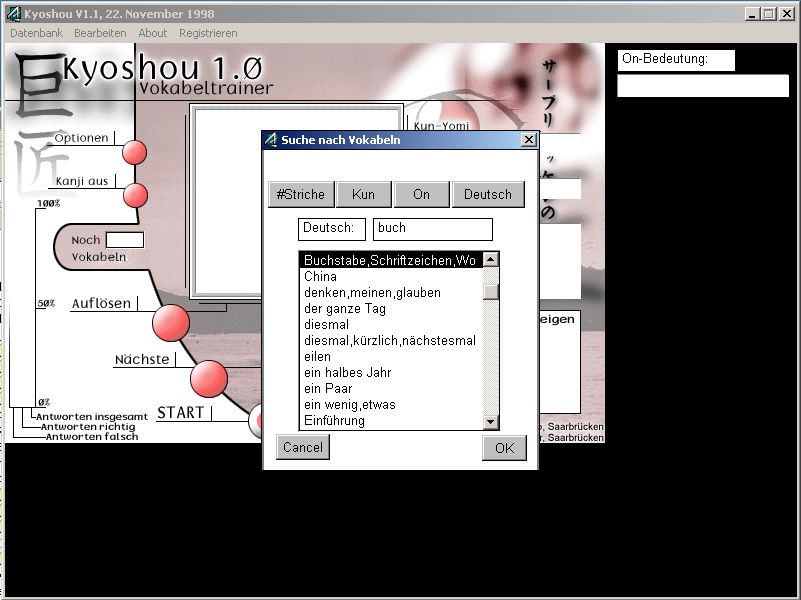Search by #Striche stroke count
The height and width of the screenshot is (600, 801).
point(301,194)
